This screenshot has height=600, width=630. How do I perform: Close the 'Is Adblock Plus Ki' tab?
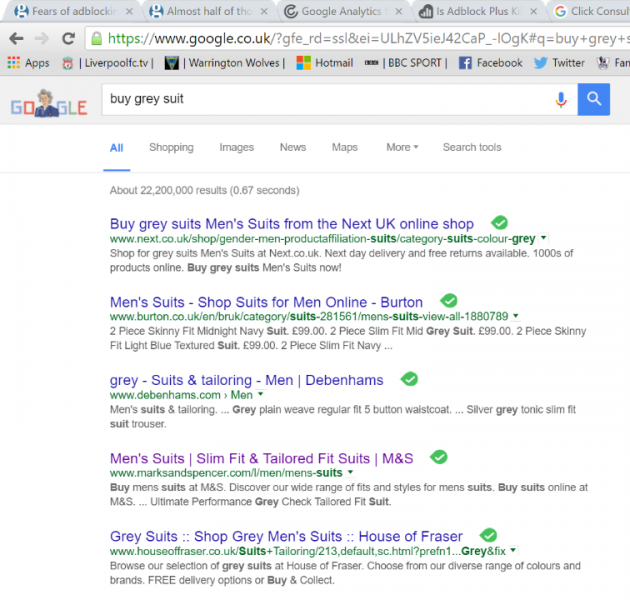pyautogui.click(x=534, y=11)
